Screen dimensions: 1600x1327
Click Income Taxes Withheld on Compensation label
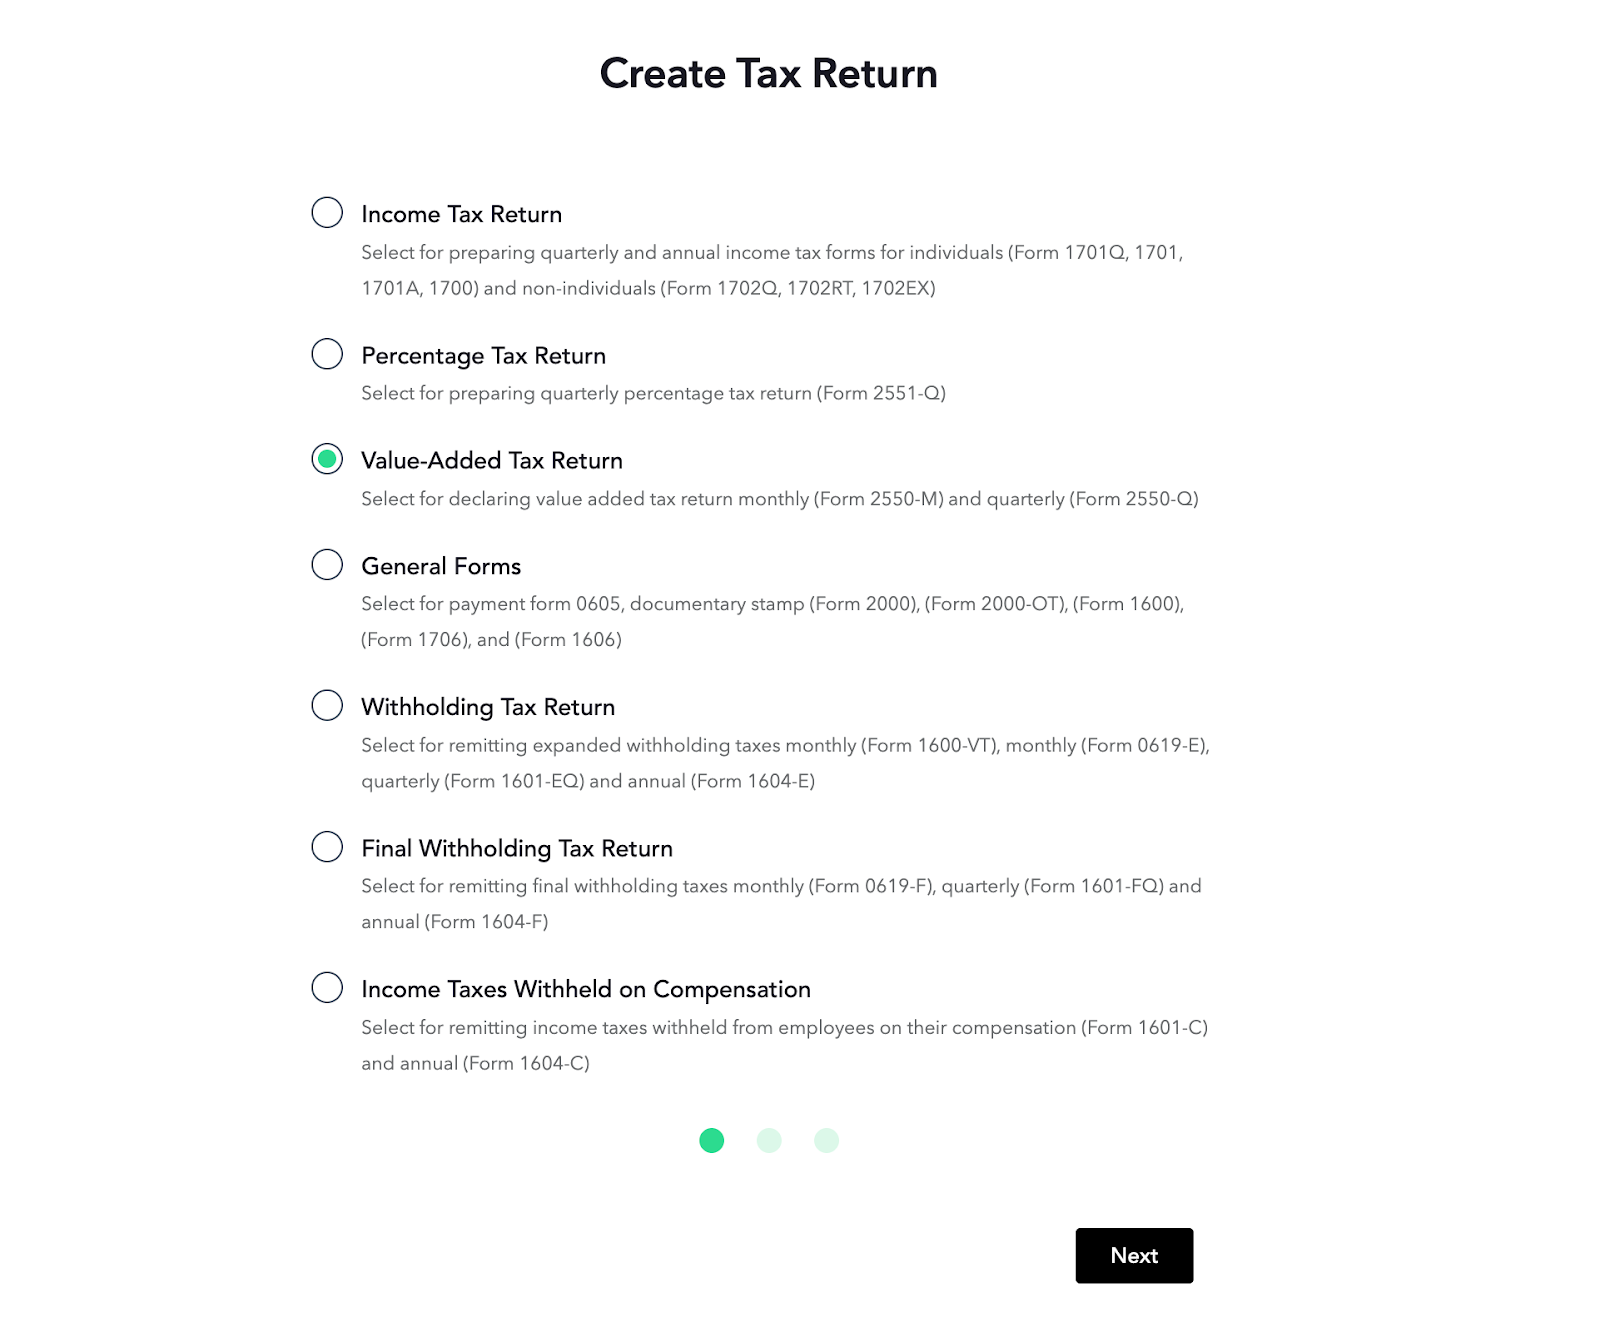586,989
